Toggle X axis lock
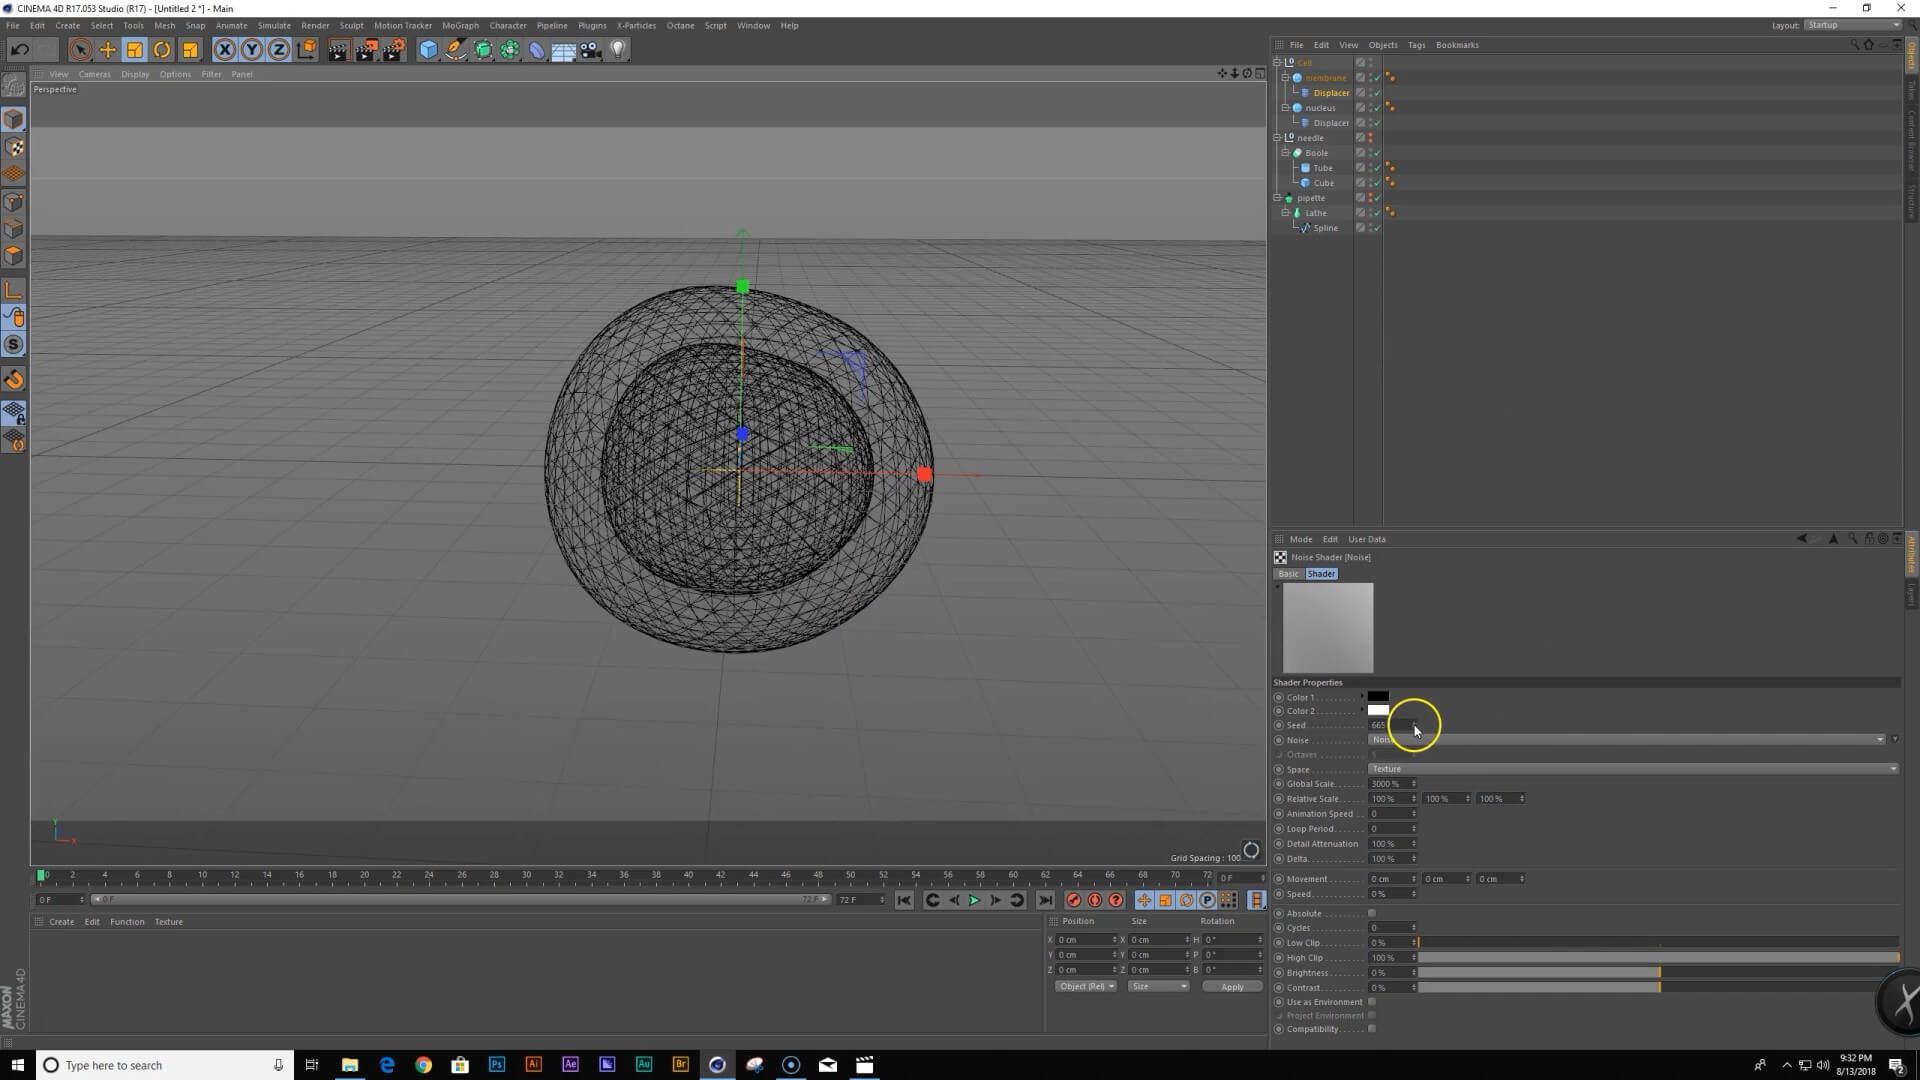 pos(225,50)
